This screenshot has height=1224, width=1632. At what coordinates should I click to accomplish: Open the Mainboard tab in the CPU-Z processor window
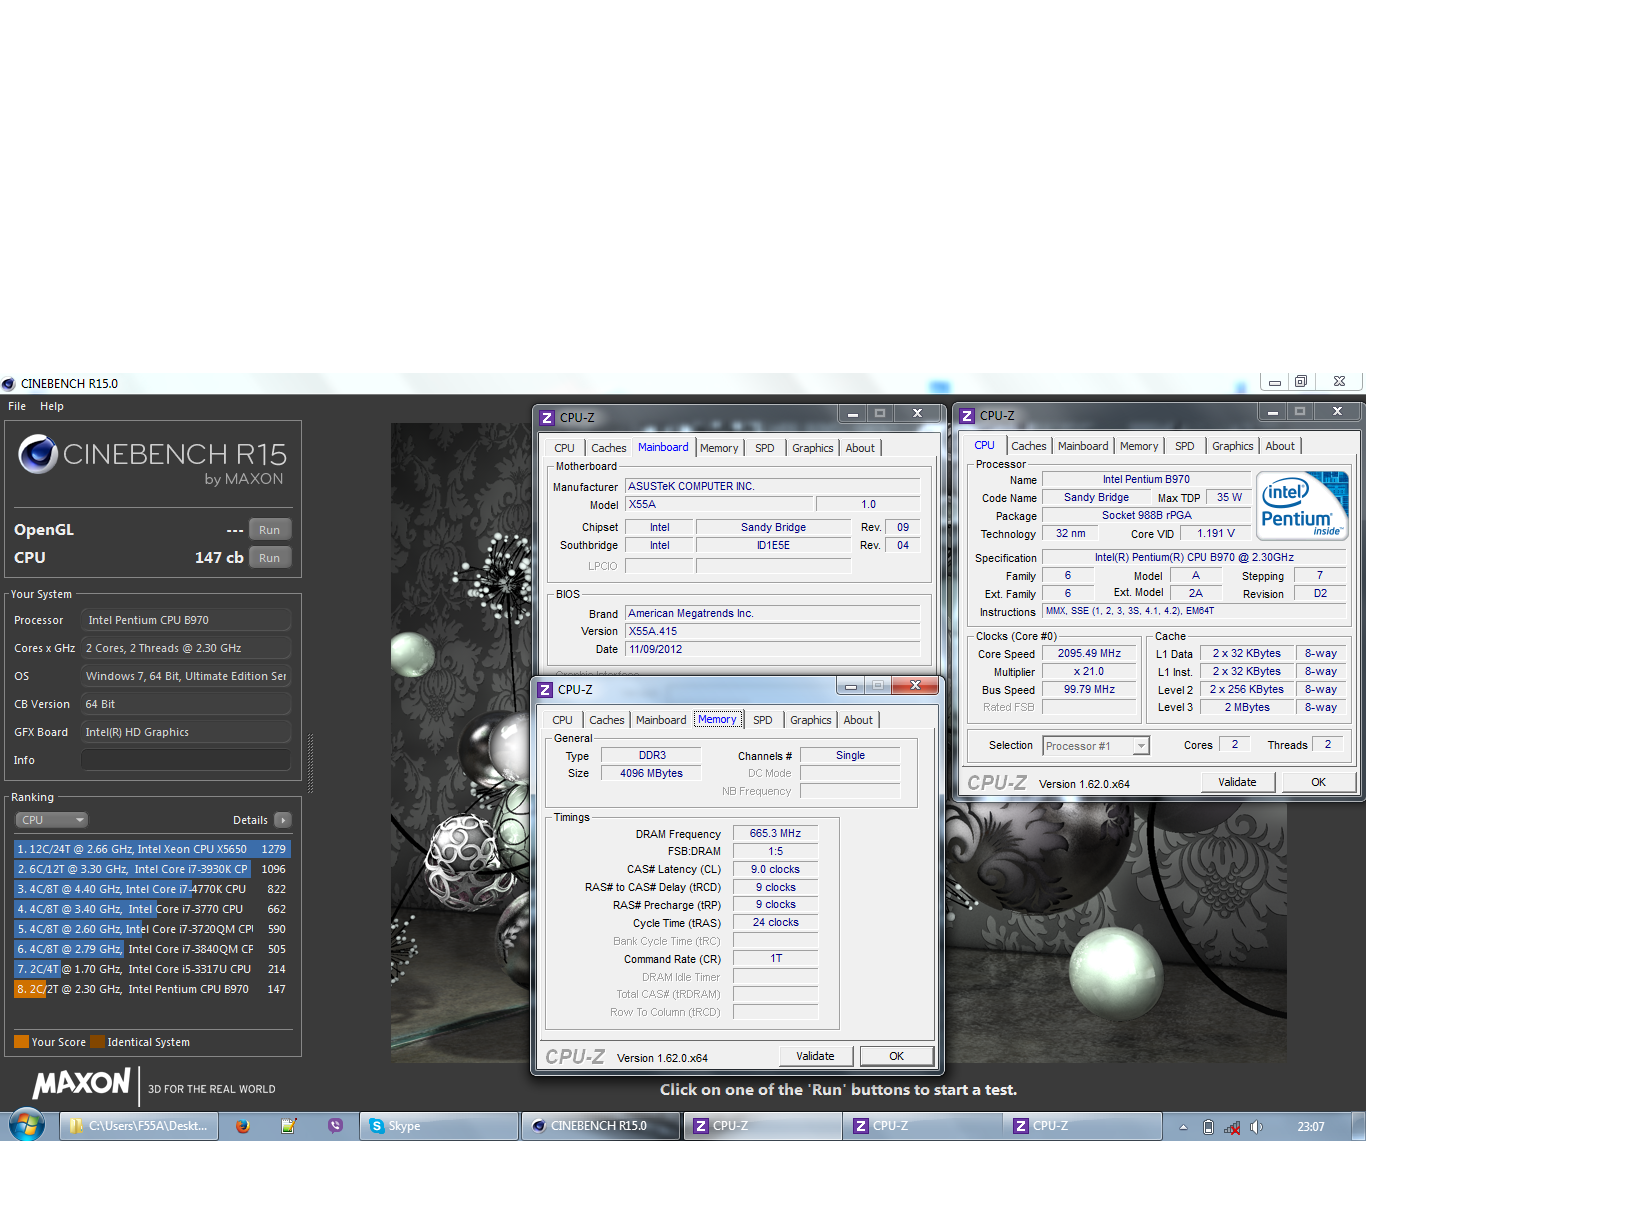click(x=1083, y=446)
